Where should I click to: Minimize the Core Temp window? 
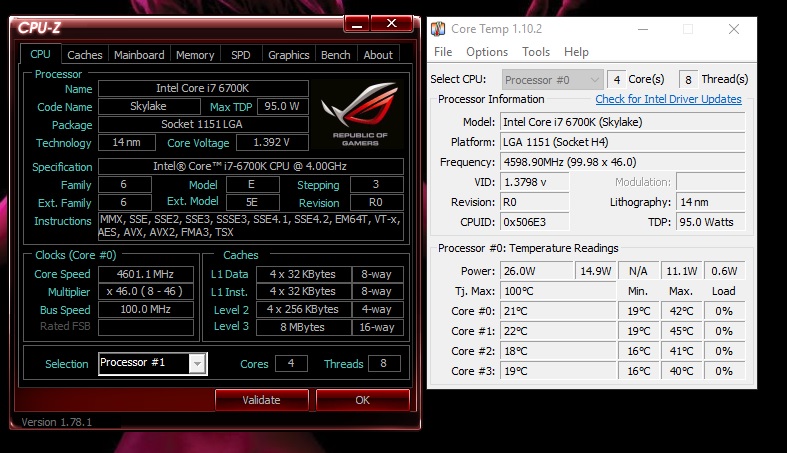pos(642,29)
